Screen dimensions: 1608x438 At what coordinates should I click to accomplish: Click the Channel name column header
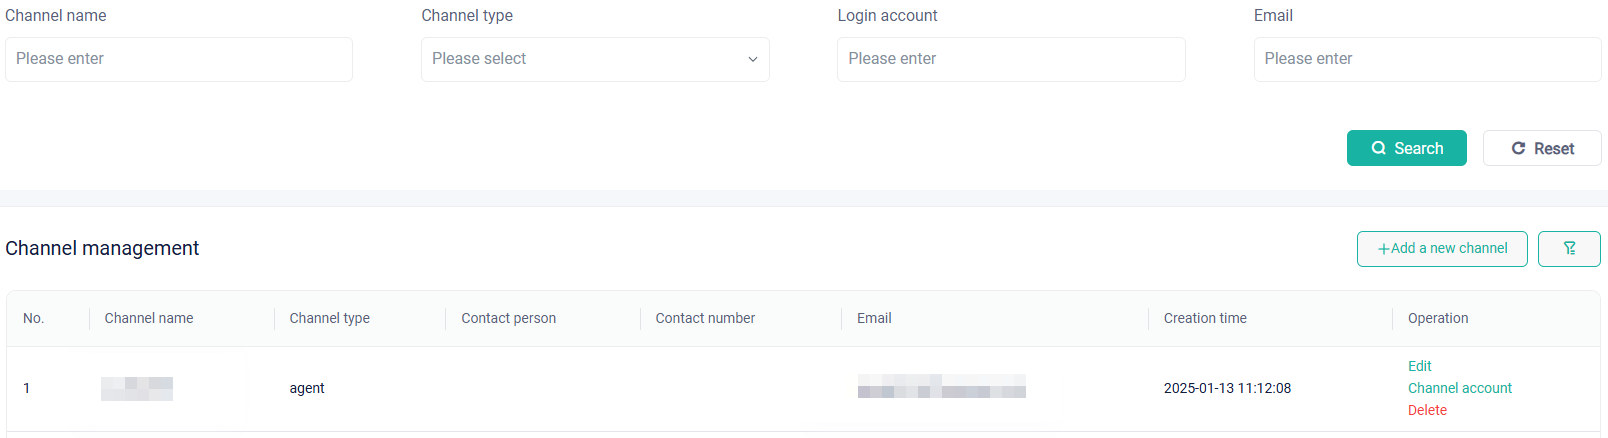pyautogui.click(x=149, y=318)
